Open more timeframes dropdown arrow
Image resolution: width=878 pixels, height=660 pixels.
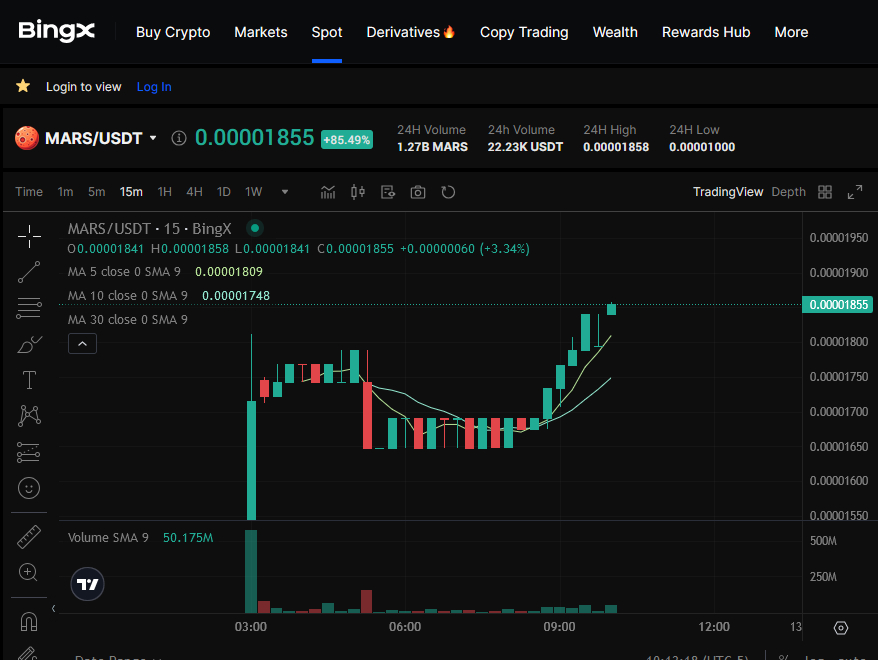284,192
